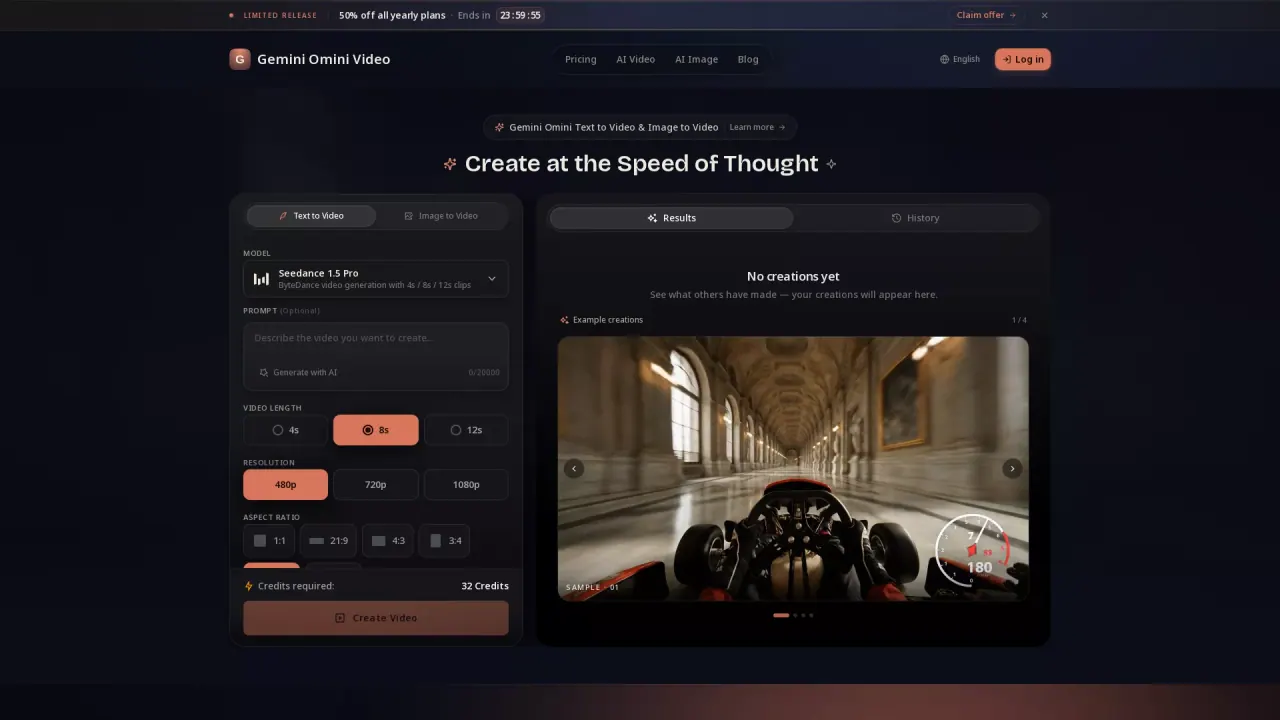Click the Create Video button
This screenshot has width=1280, height=720.
[376, 618]
